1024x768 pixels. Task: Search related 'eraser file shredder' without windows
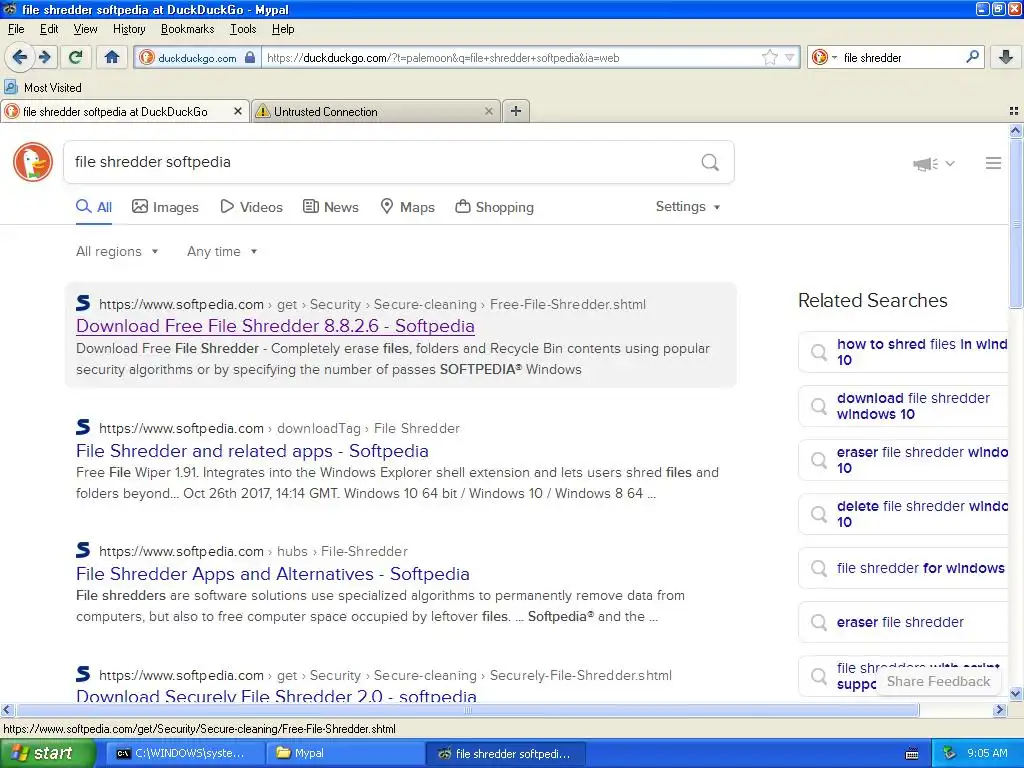point(904,622)
